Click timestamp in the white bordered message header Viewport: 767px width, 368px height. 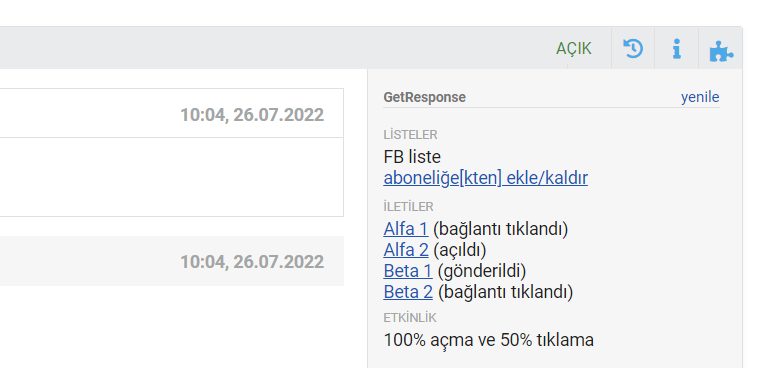click(x=252, y=115)
